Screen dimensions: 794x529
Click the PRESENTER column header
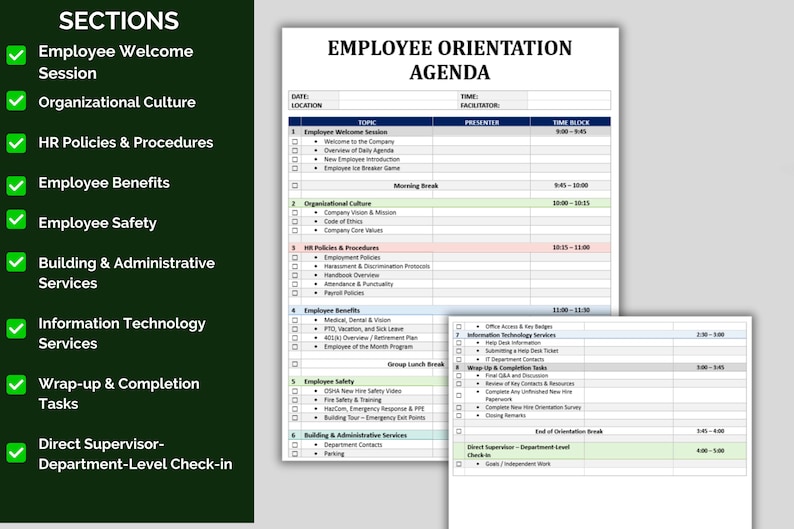click(482, 122)
